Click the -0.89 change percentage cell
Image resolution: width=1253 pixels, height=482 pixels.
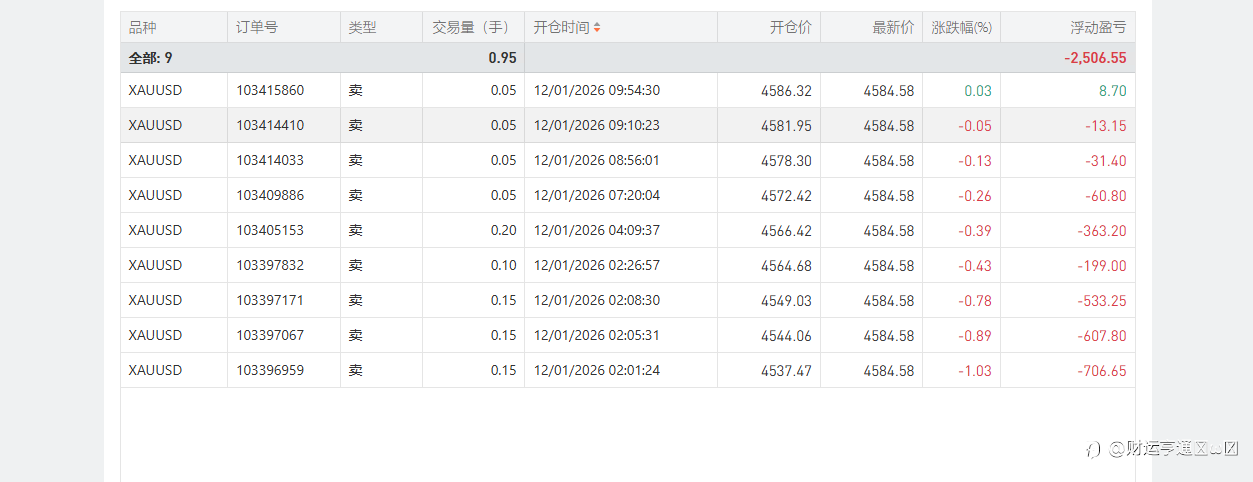click(x=974, y=336)
